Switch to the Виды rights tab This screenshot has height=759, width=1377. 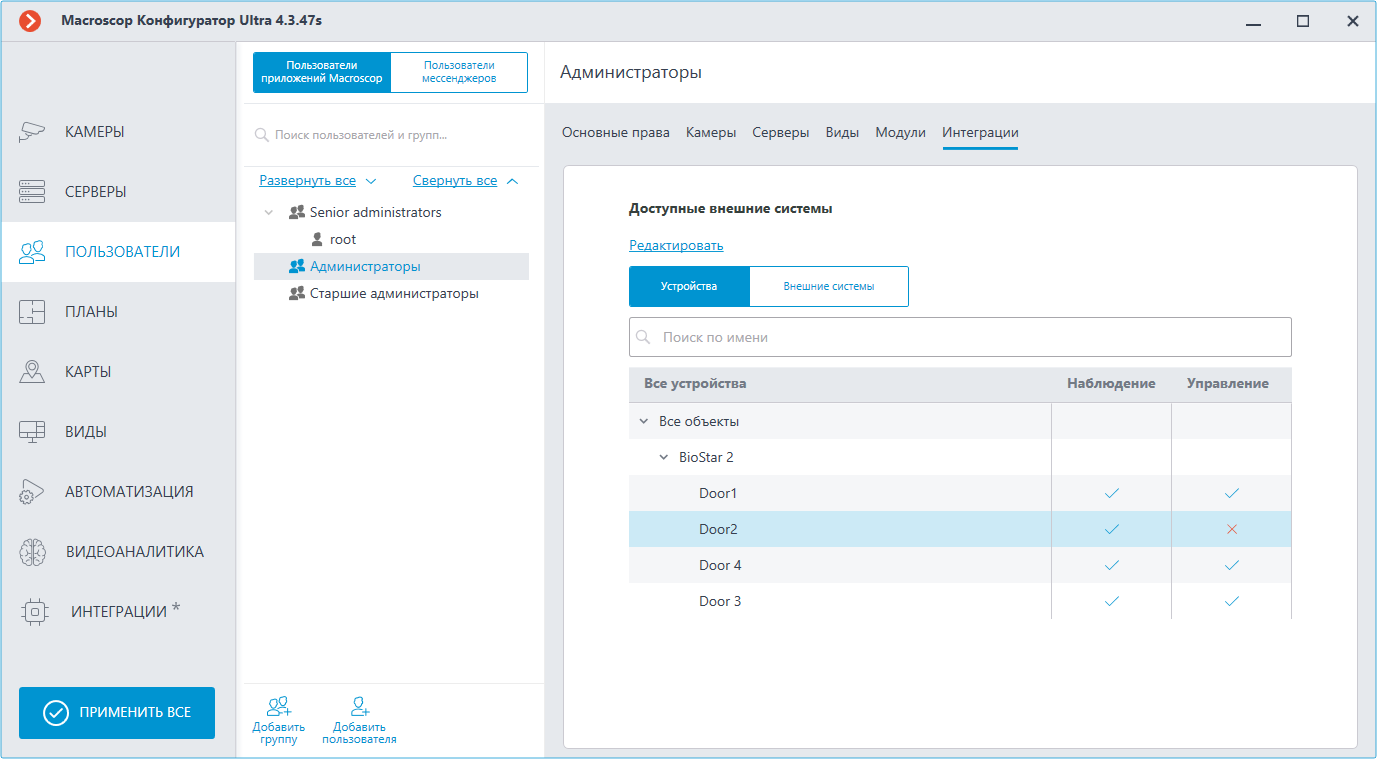(x=842, y=133)
